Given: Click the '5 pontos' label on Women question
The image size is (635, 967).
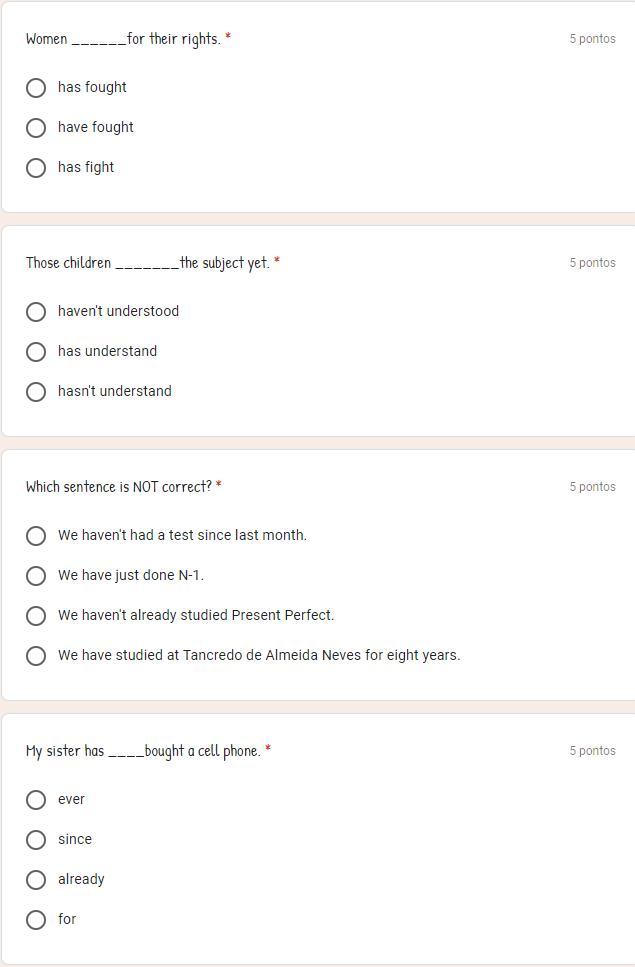Looking at the screenshot, I should (x=592, y=39).
